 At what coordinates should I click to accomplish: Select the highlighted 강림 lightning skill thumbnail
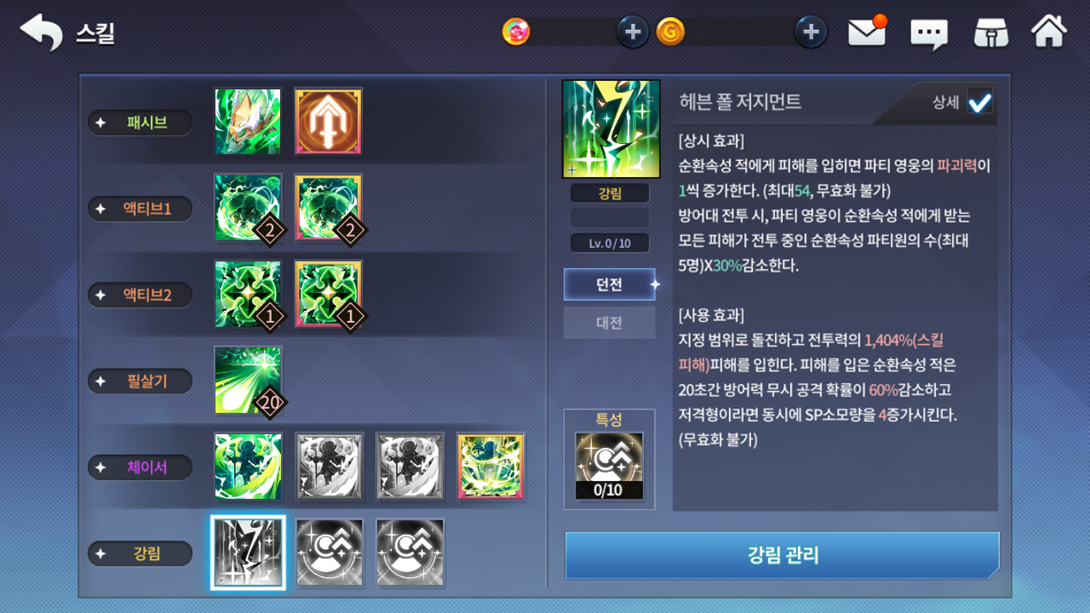point(248,553)
